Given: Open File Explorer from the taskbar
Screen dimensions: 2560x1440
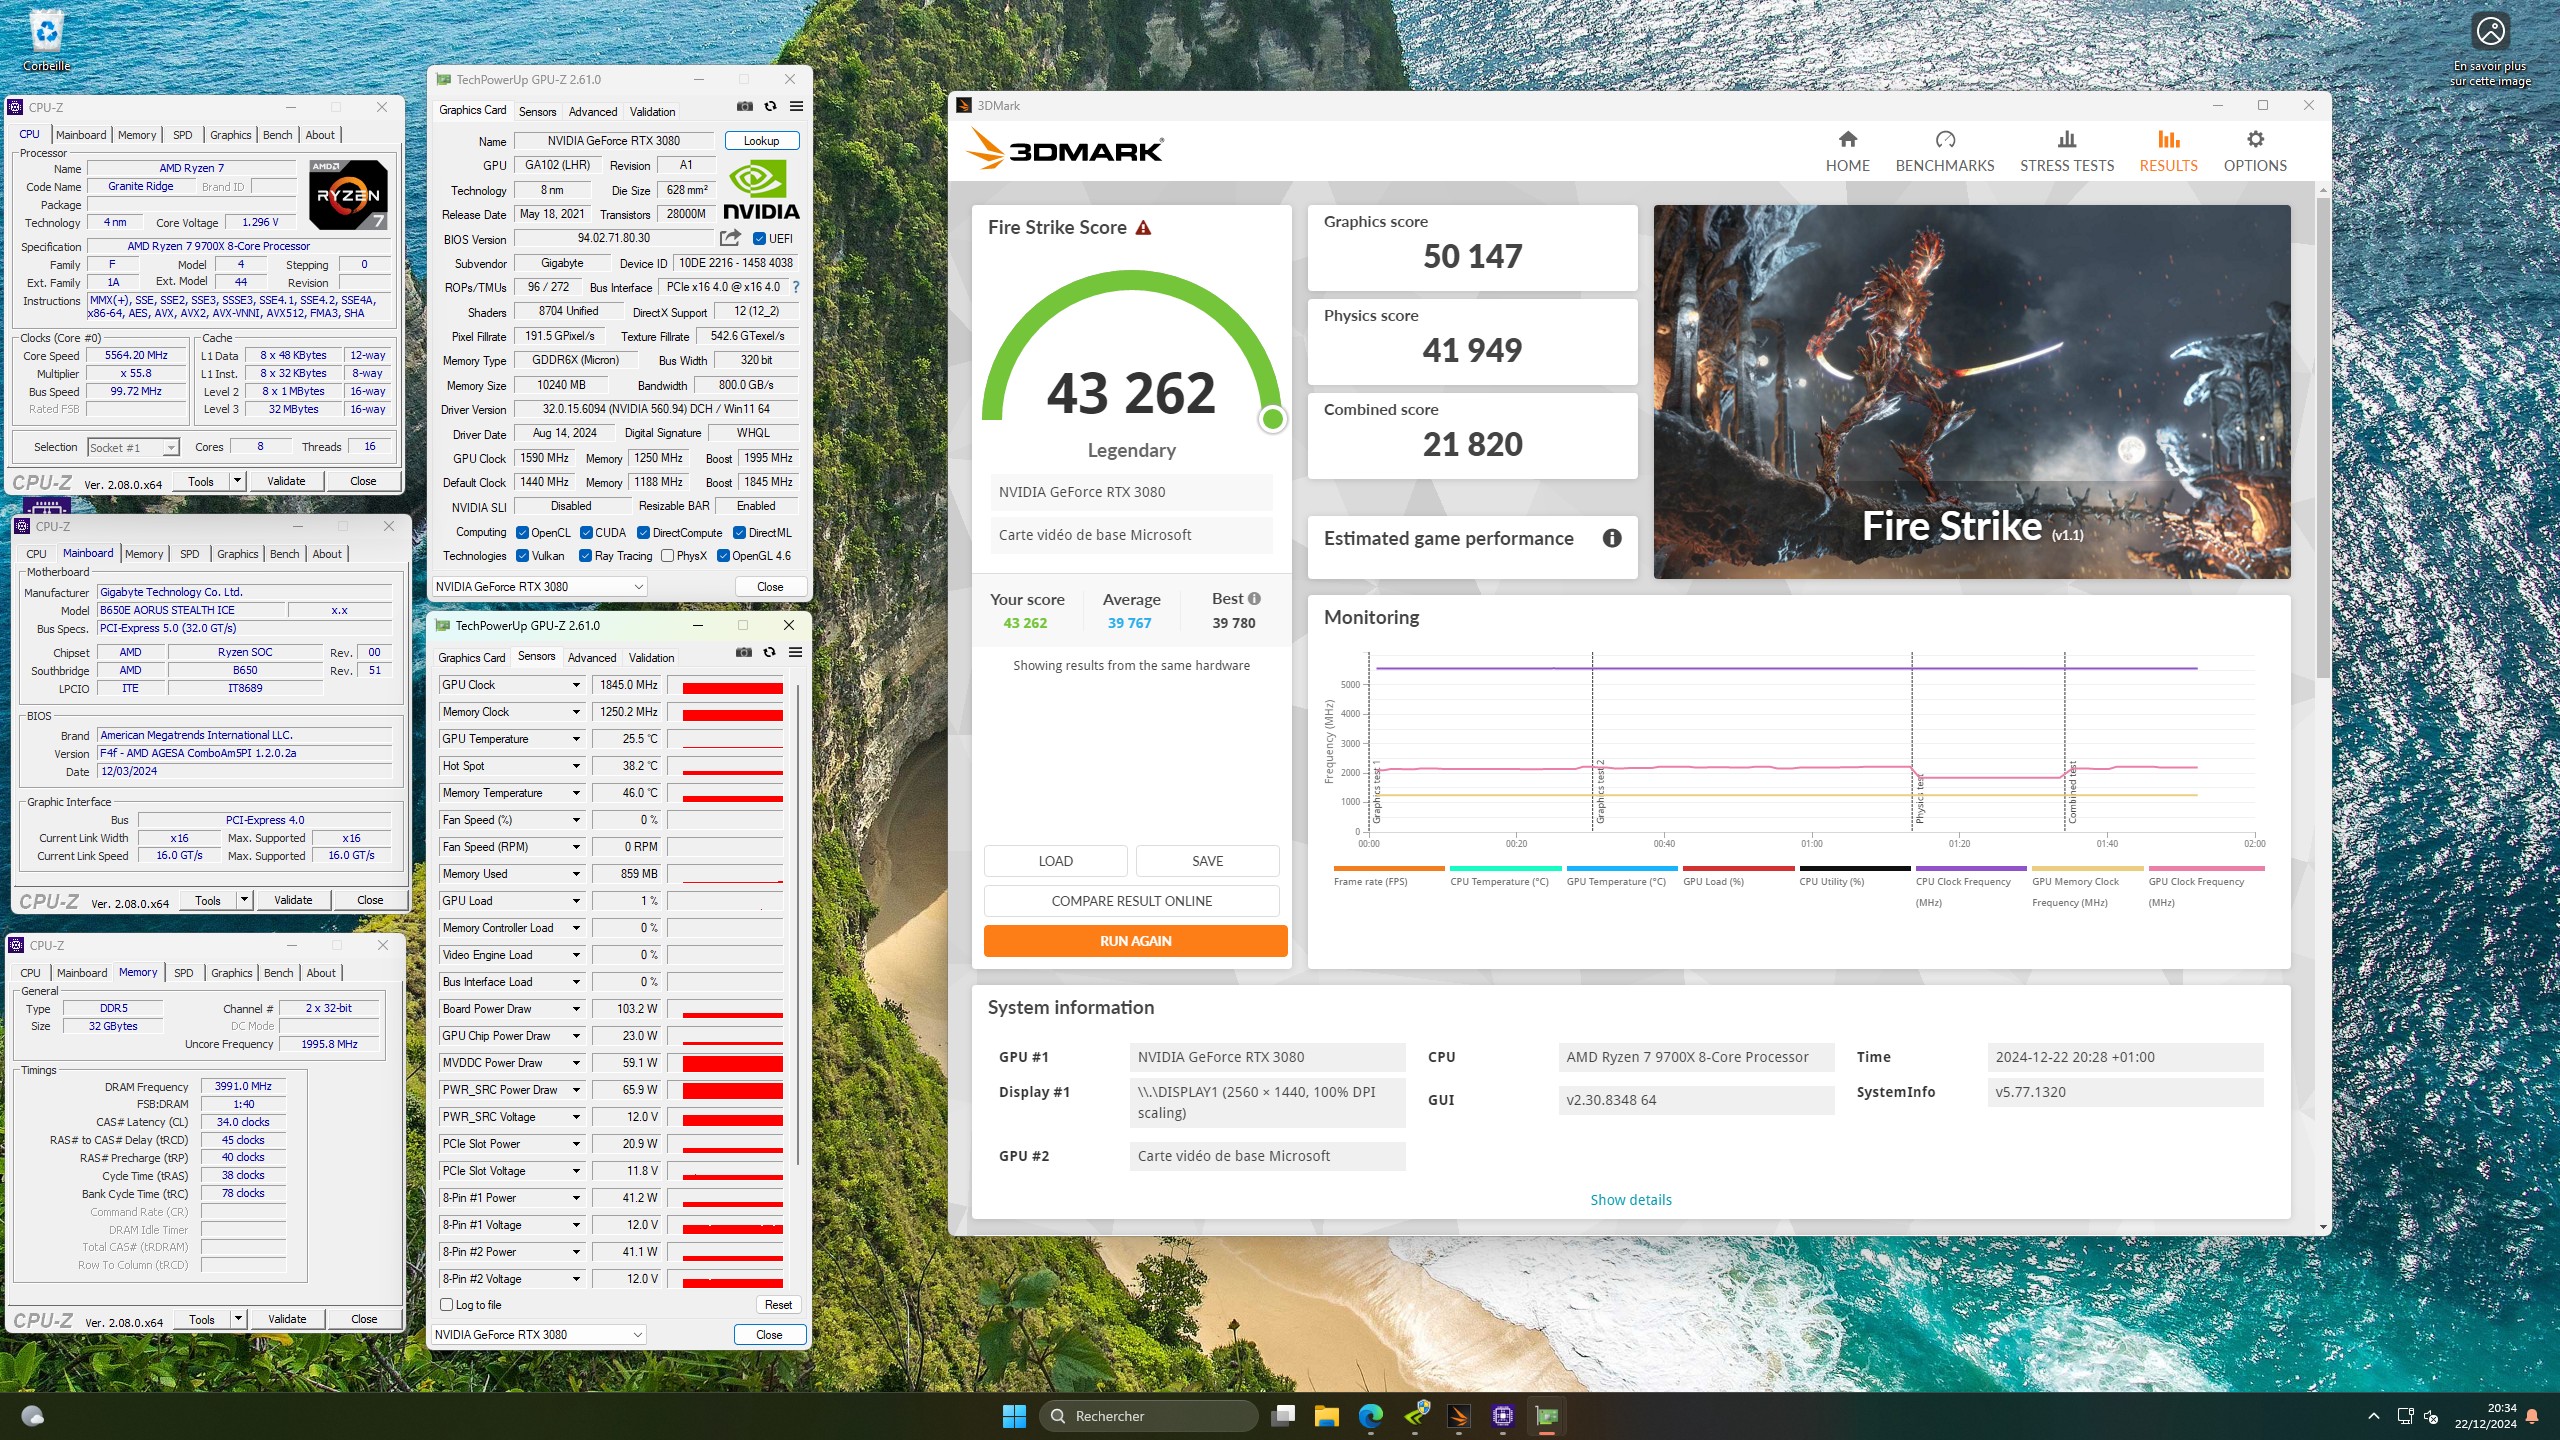Looking at the screenshot, I should pos(1326,1416).
